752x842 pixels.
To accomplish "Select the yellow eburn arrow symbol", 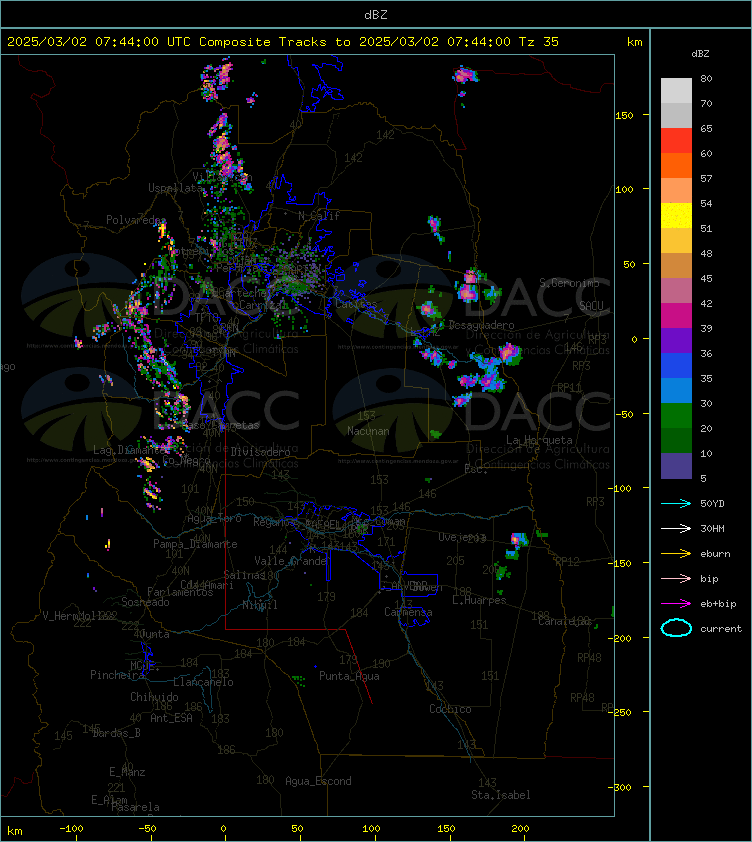I will (x=676, y=554).
